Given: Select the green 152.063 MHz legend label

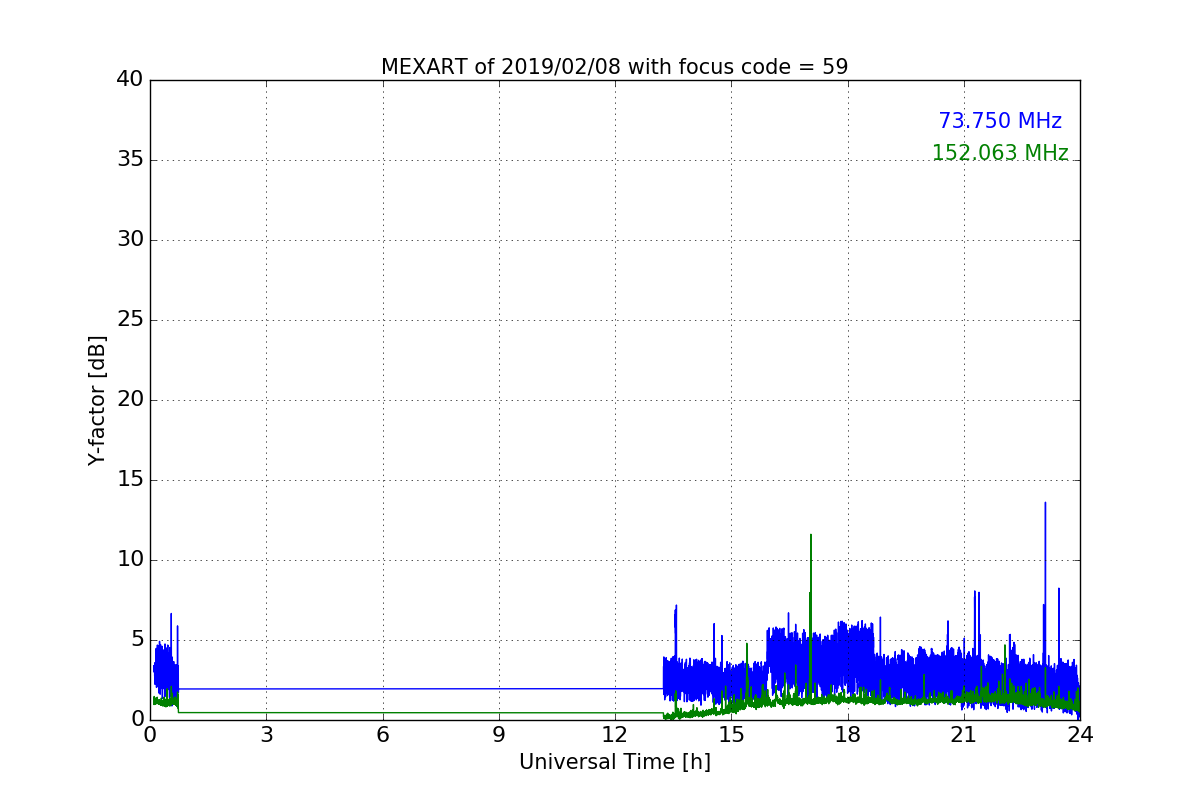Looking at the screenshot, I should (x=1000, y=153).
